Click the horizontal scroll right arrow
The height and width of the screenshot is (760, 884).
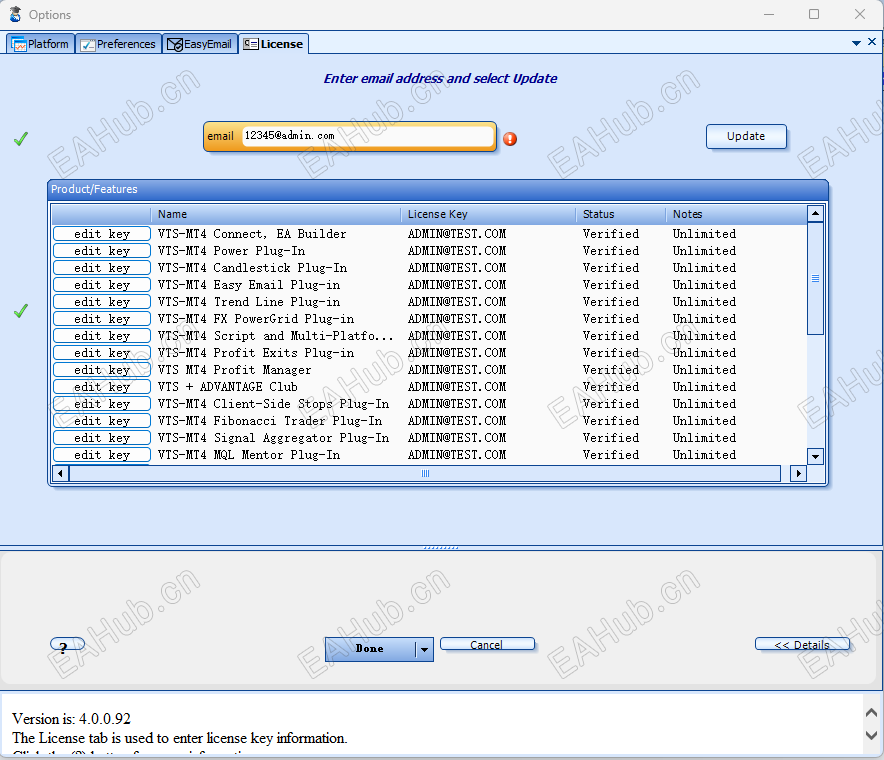click(x=798, y=474)
